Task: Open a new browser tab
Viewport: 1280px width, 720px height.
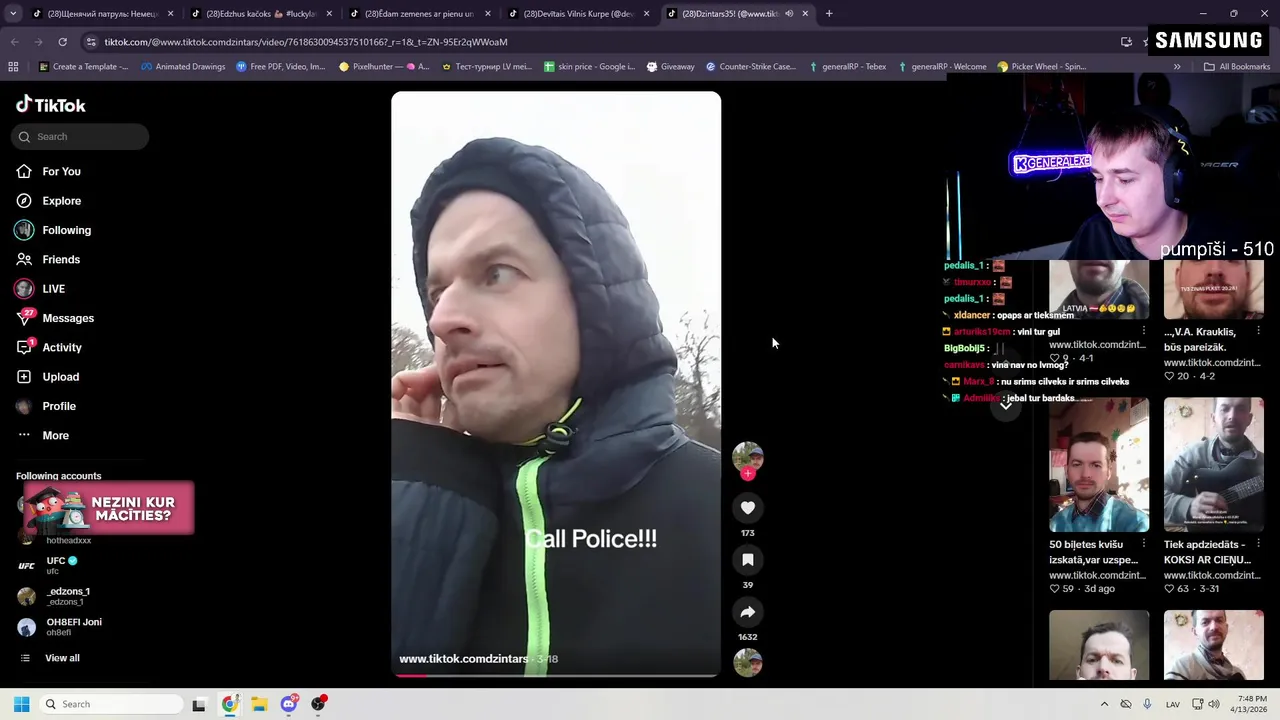Action: click(829, 14)
